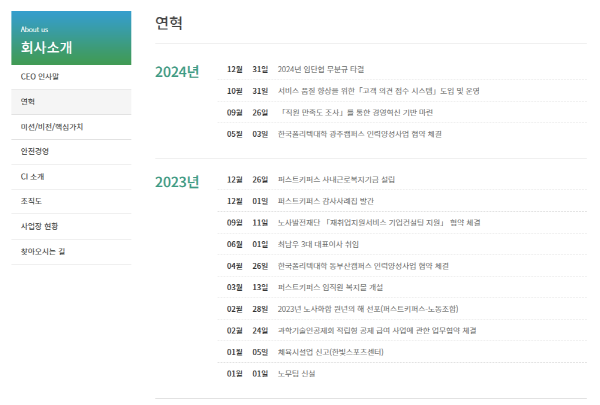This screenshot has height=405, width=600.
Task: Click the date 12월 01일
Action: 247,201
